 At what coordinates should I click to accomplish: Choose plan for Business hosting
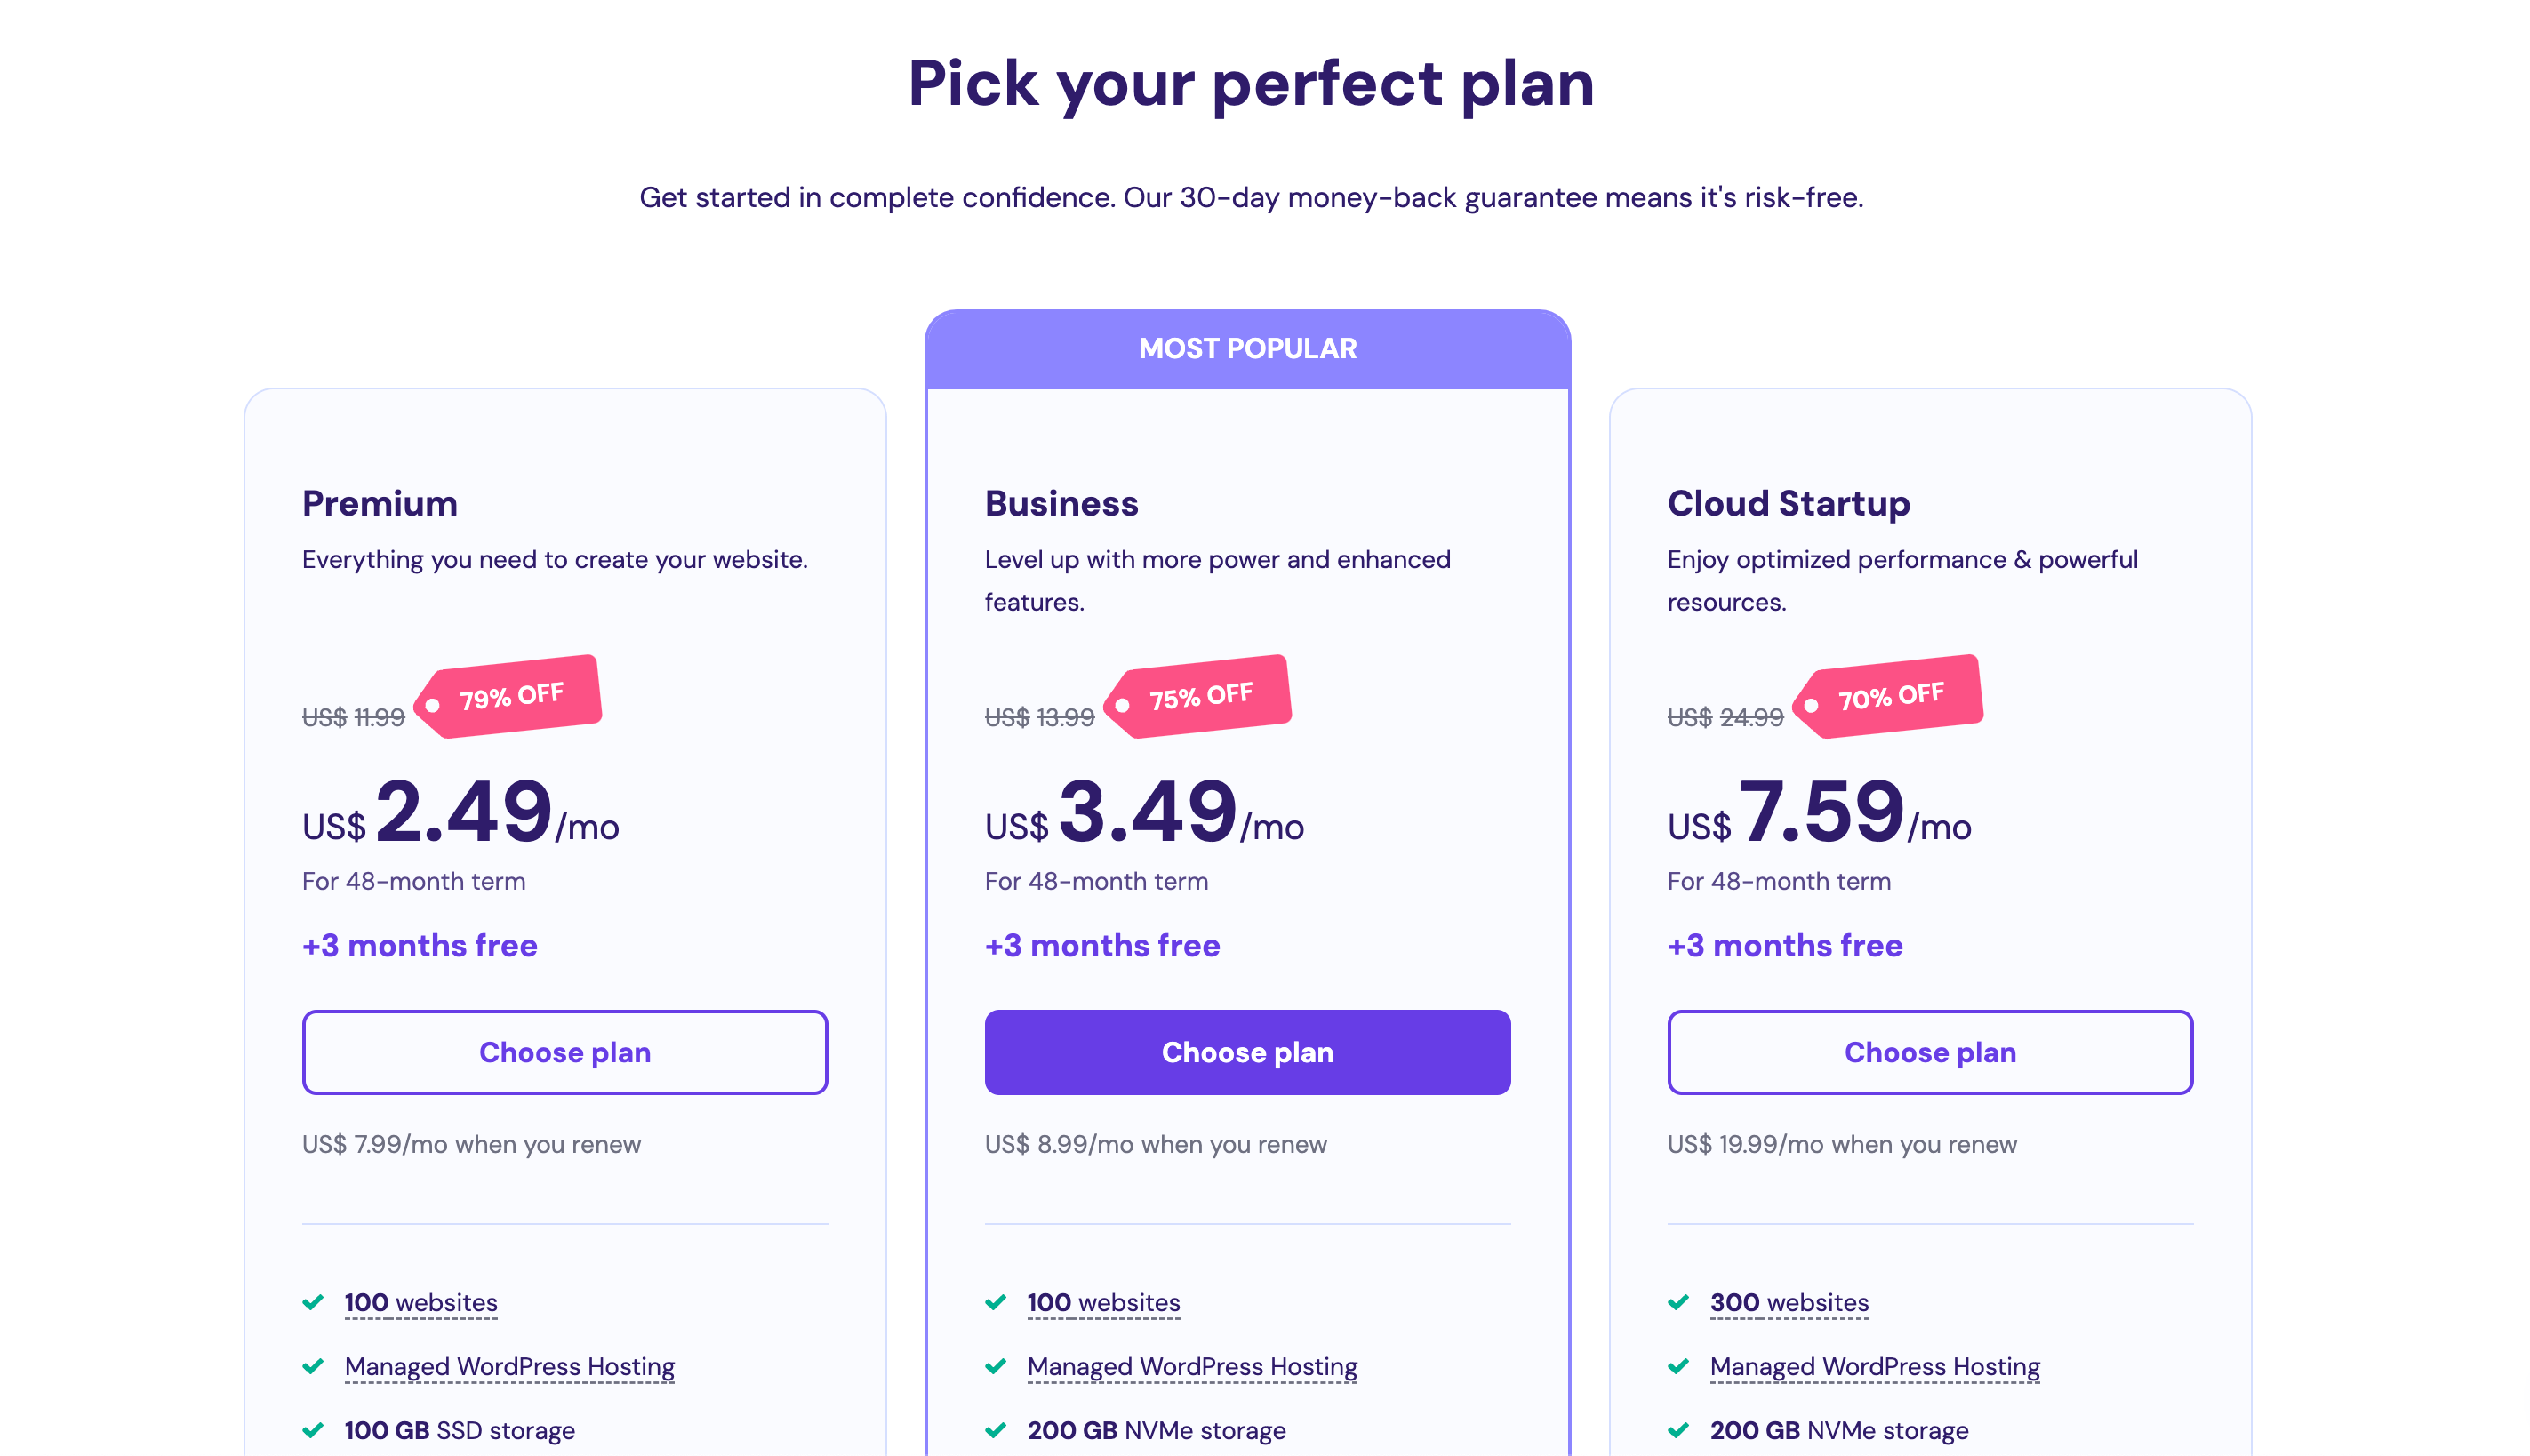coord(1247,1052)
